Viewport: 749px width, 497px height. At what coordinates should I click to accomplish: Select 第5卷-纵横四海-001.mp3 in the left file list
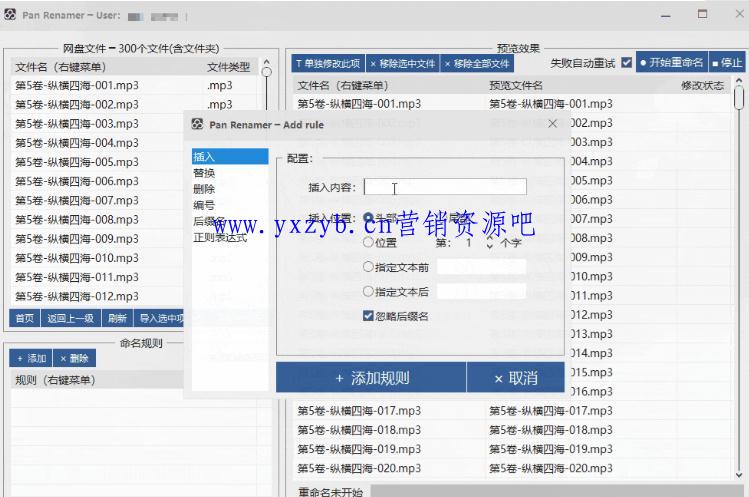pyautogui.click(x=77, y=86)
